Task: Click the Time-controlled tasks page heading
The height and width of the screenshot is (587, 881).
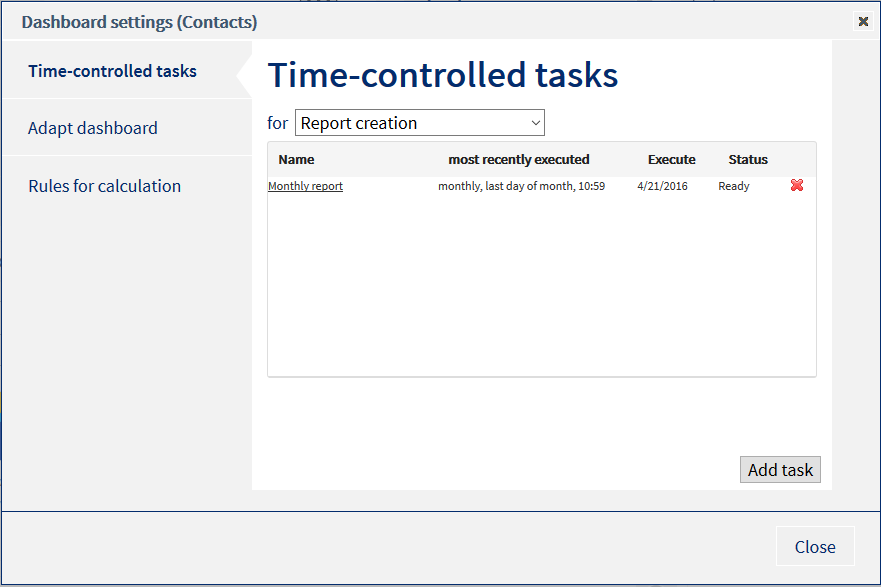Action: (443, 75)
